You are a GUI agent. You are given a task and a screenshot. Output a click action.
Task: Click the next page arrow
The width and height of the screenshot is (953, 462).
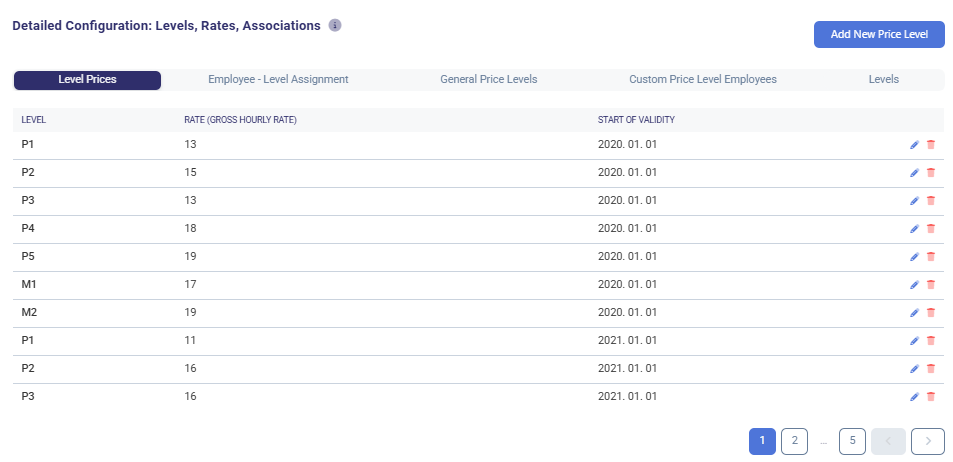(928, 441)
